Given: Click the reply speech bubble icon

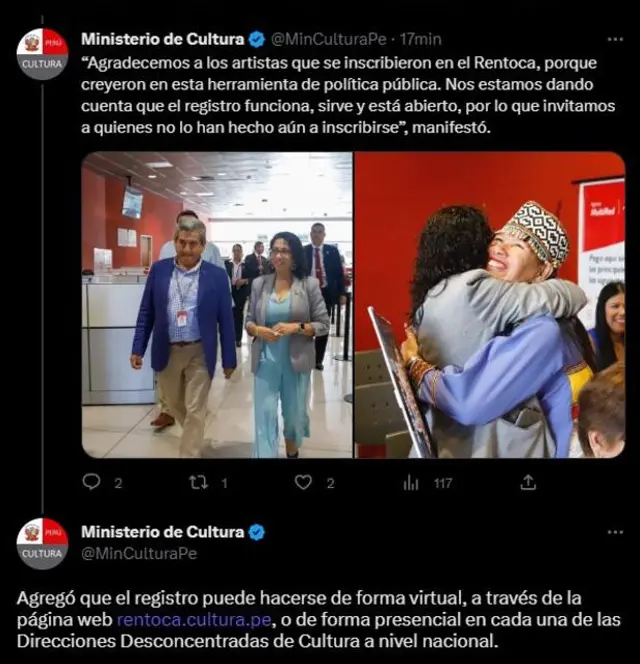Looking at the screenshot, I should (91, 482).
